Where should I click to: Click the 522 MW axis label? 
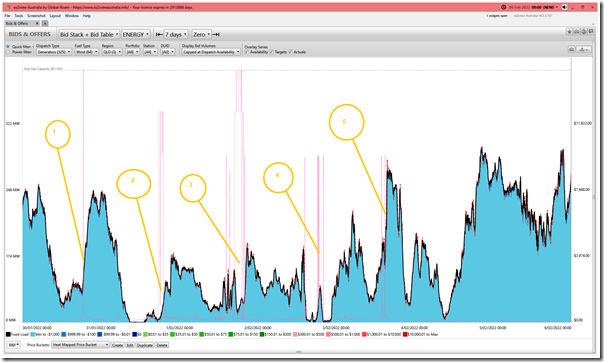(x=13, y=124)
